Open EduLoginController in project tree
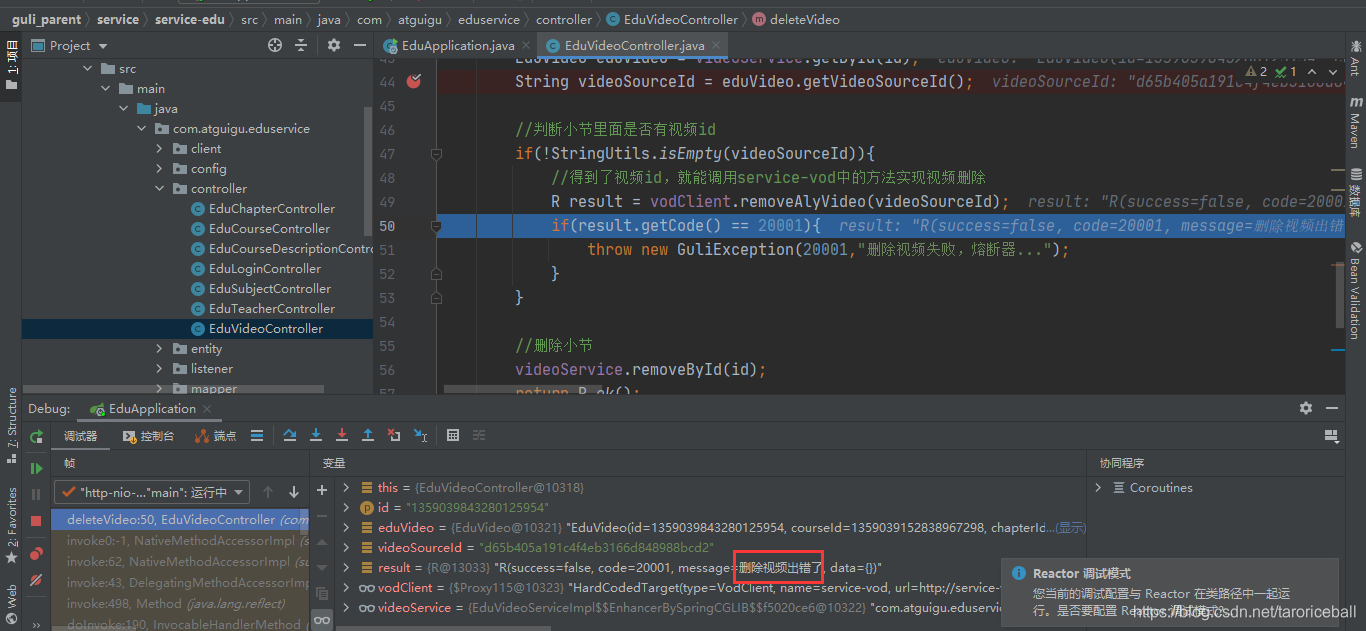The width and height of the screenshot is (1366, 631). pyautogui.click(x=256, y=268)
